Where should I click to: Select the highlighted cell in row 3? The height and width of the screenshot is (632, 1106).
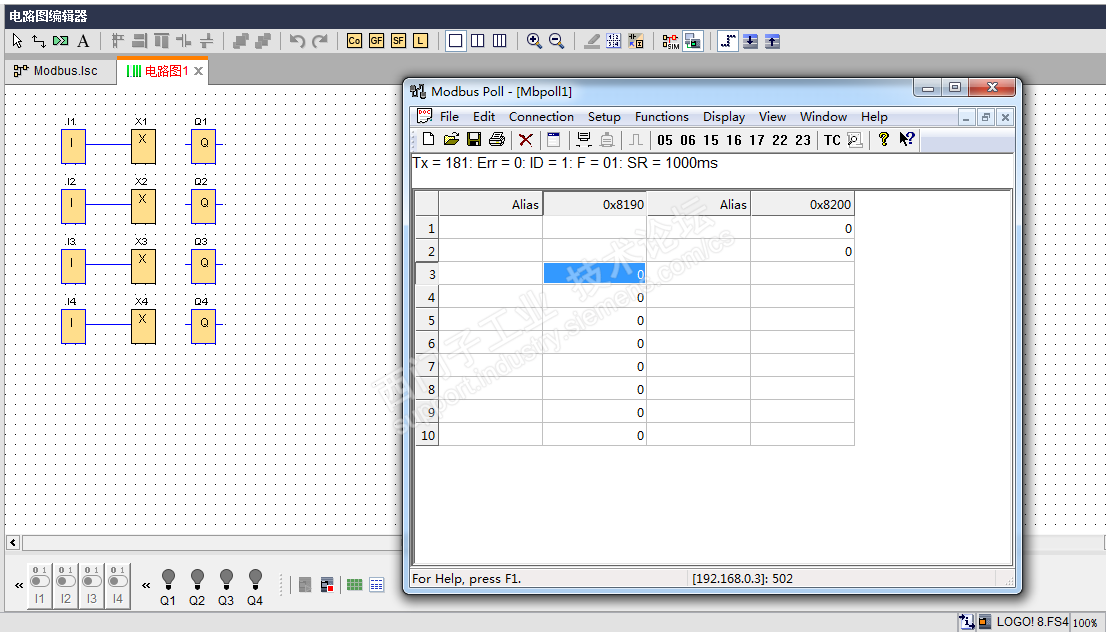pyautogui.click(x=595, y=274)
